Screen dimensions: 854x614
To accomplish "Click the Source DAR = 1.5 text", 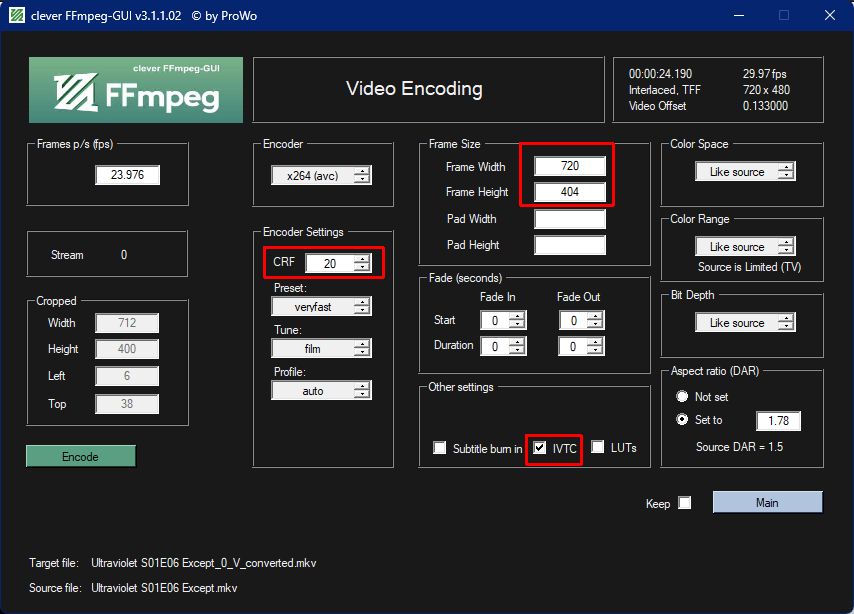I will [x=739, y=447].
